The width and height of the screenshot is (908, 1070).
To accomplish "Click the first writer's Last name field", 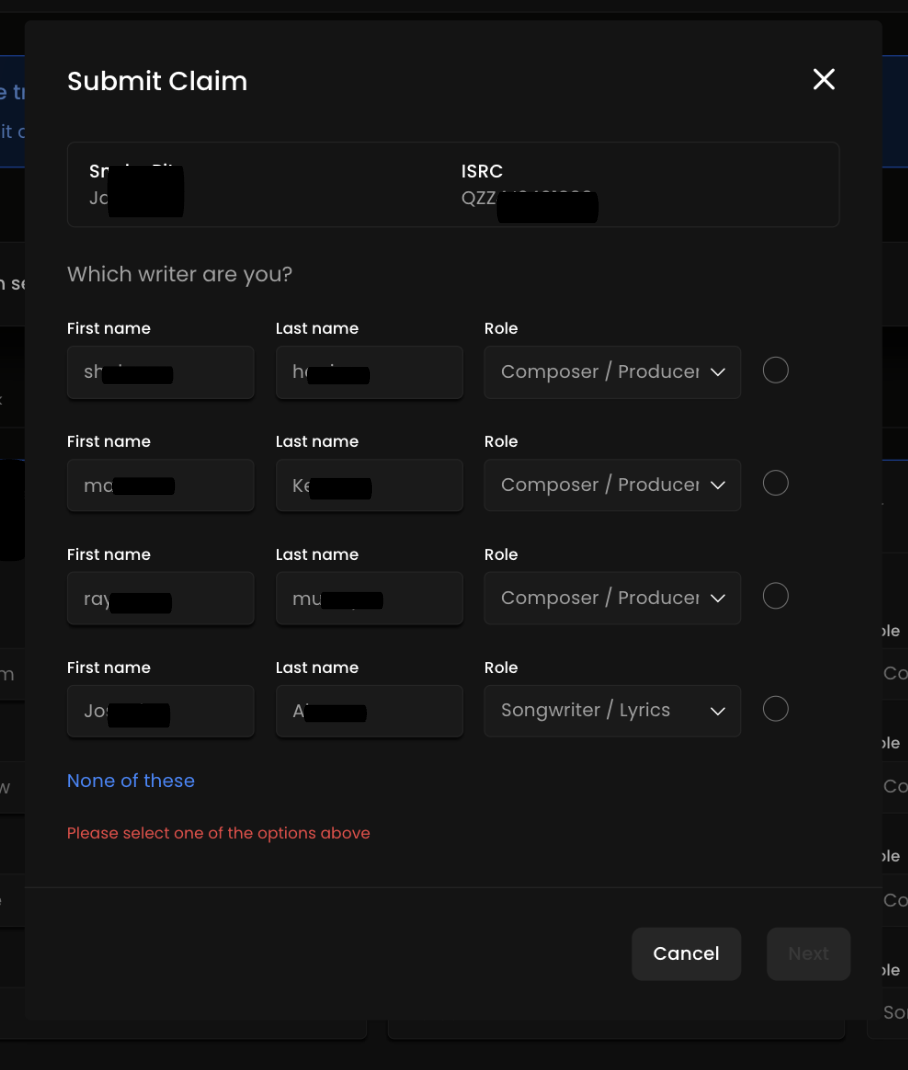I will [x=369, y=372].
